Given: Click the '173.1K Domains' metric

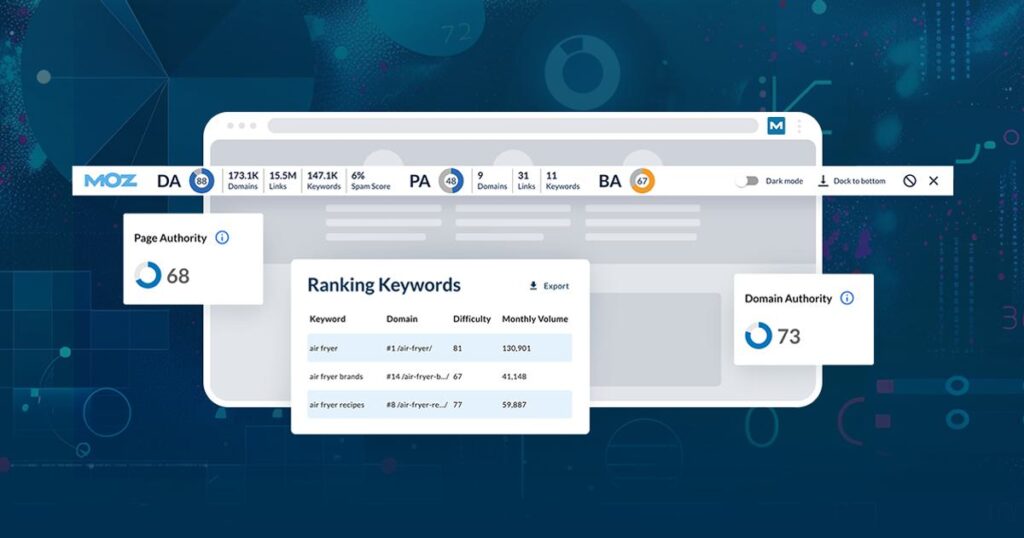Looking at the screenshot, I should coord(243,181).
